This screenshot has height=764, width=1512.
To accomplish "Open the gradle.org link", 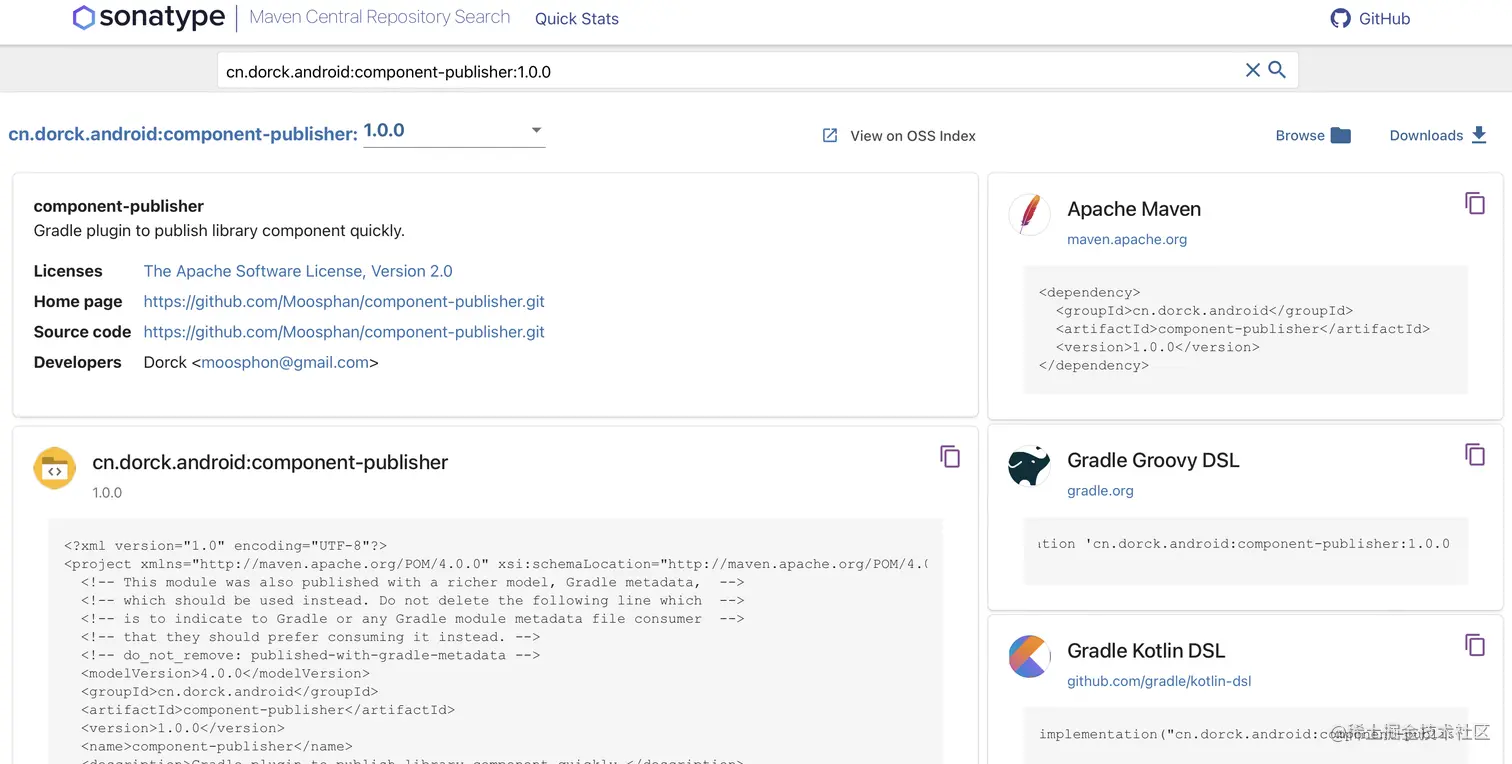I will pyautogui.click(x=1100, y=490).
